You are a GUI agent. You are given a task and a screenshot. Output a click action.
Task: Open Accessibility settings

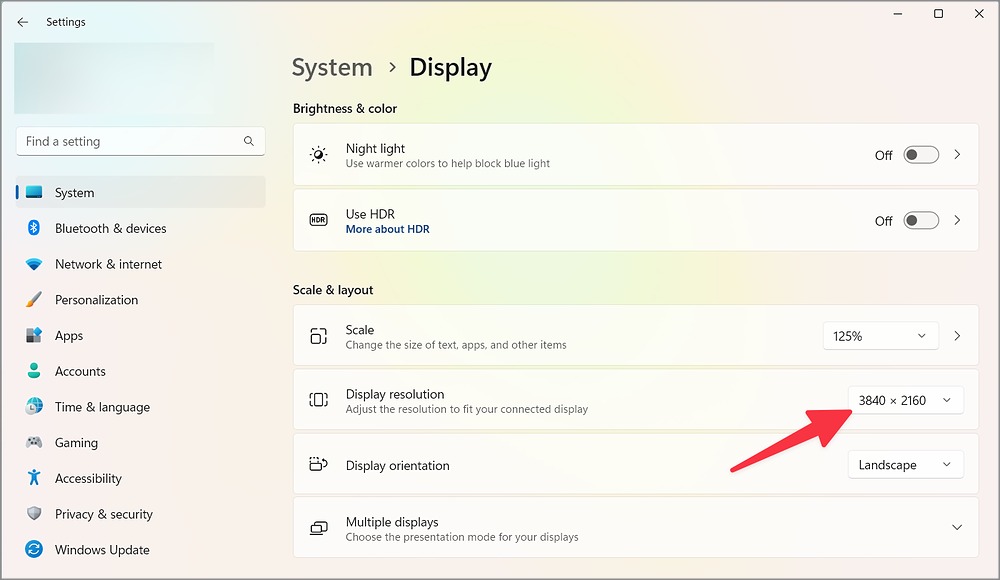[140, 478]
